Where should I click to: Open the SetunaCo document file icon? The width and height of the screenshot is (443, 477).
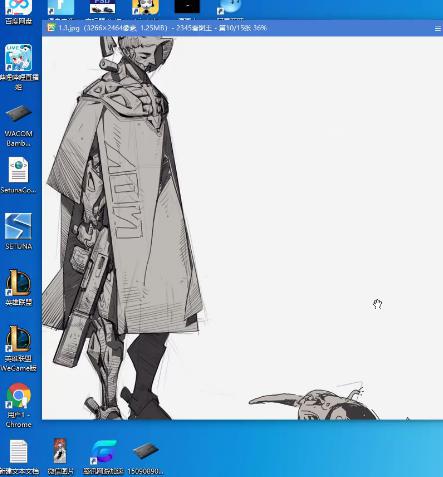point(19,175)
